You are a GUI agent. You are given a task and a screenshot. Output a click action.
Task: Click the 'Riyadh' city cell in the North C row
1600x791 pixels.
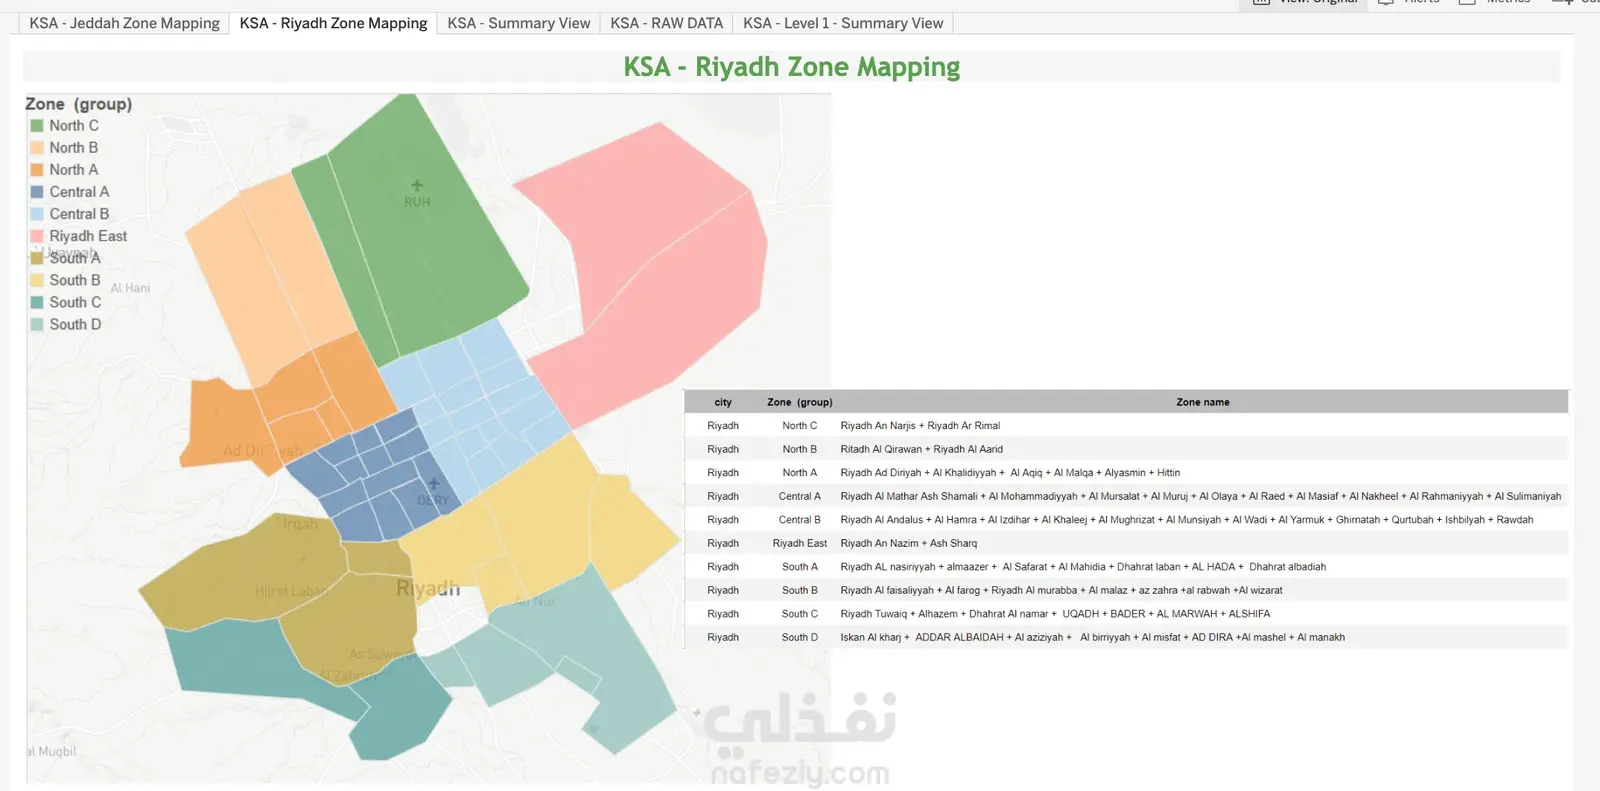(723, 426)
